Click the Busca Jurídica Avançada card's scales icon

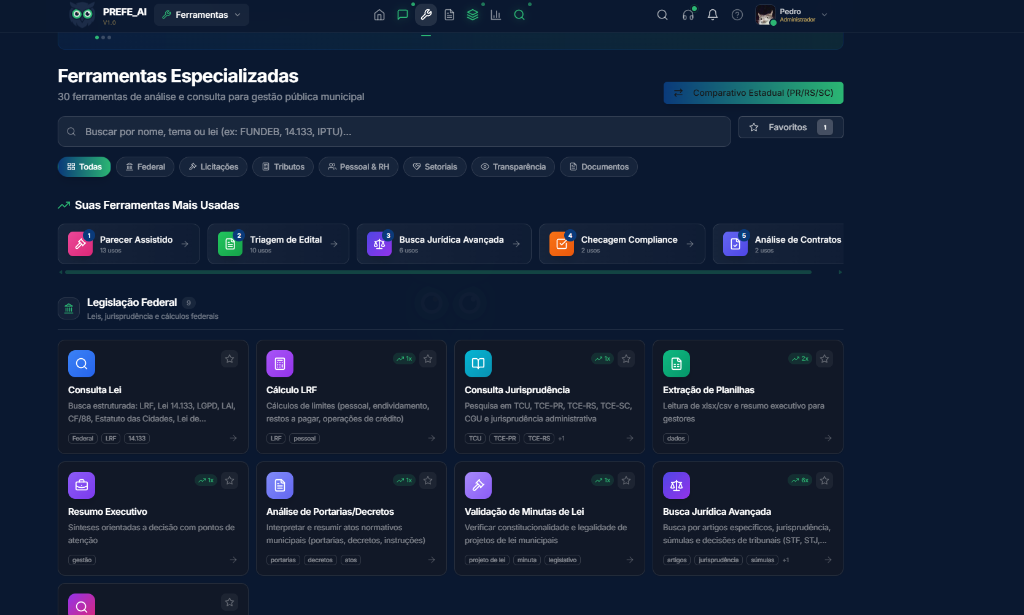676,485
